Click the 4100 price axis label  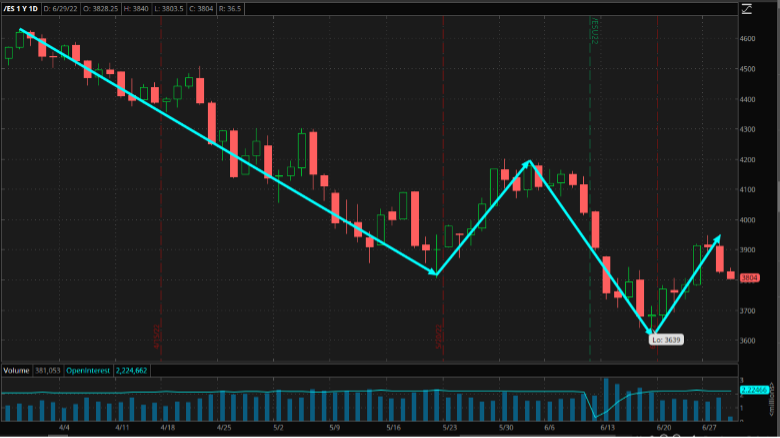point(748,190)
